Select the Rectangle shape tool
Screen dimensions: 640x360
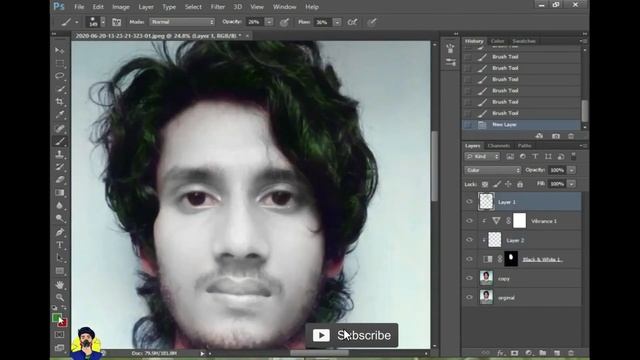pyautogui.click(x=60, y=271)
